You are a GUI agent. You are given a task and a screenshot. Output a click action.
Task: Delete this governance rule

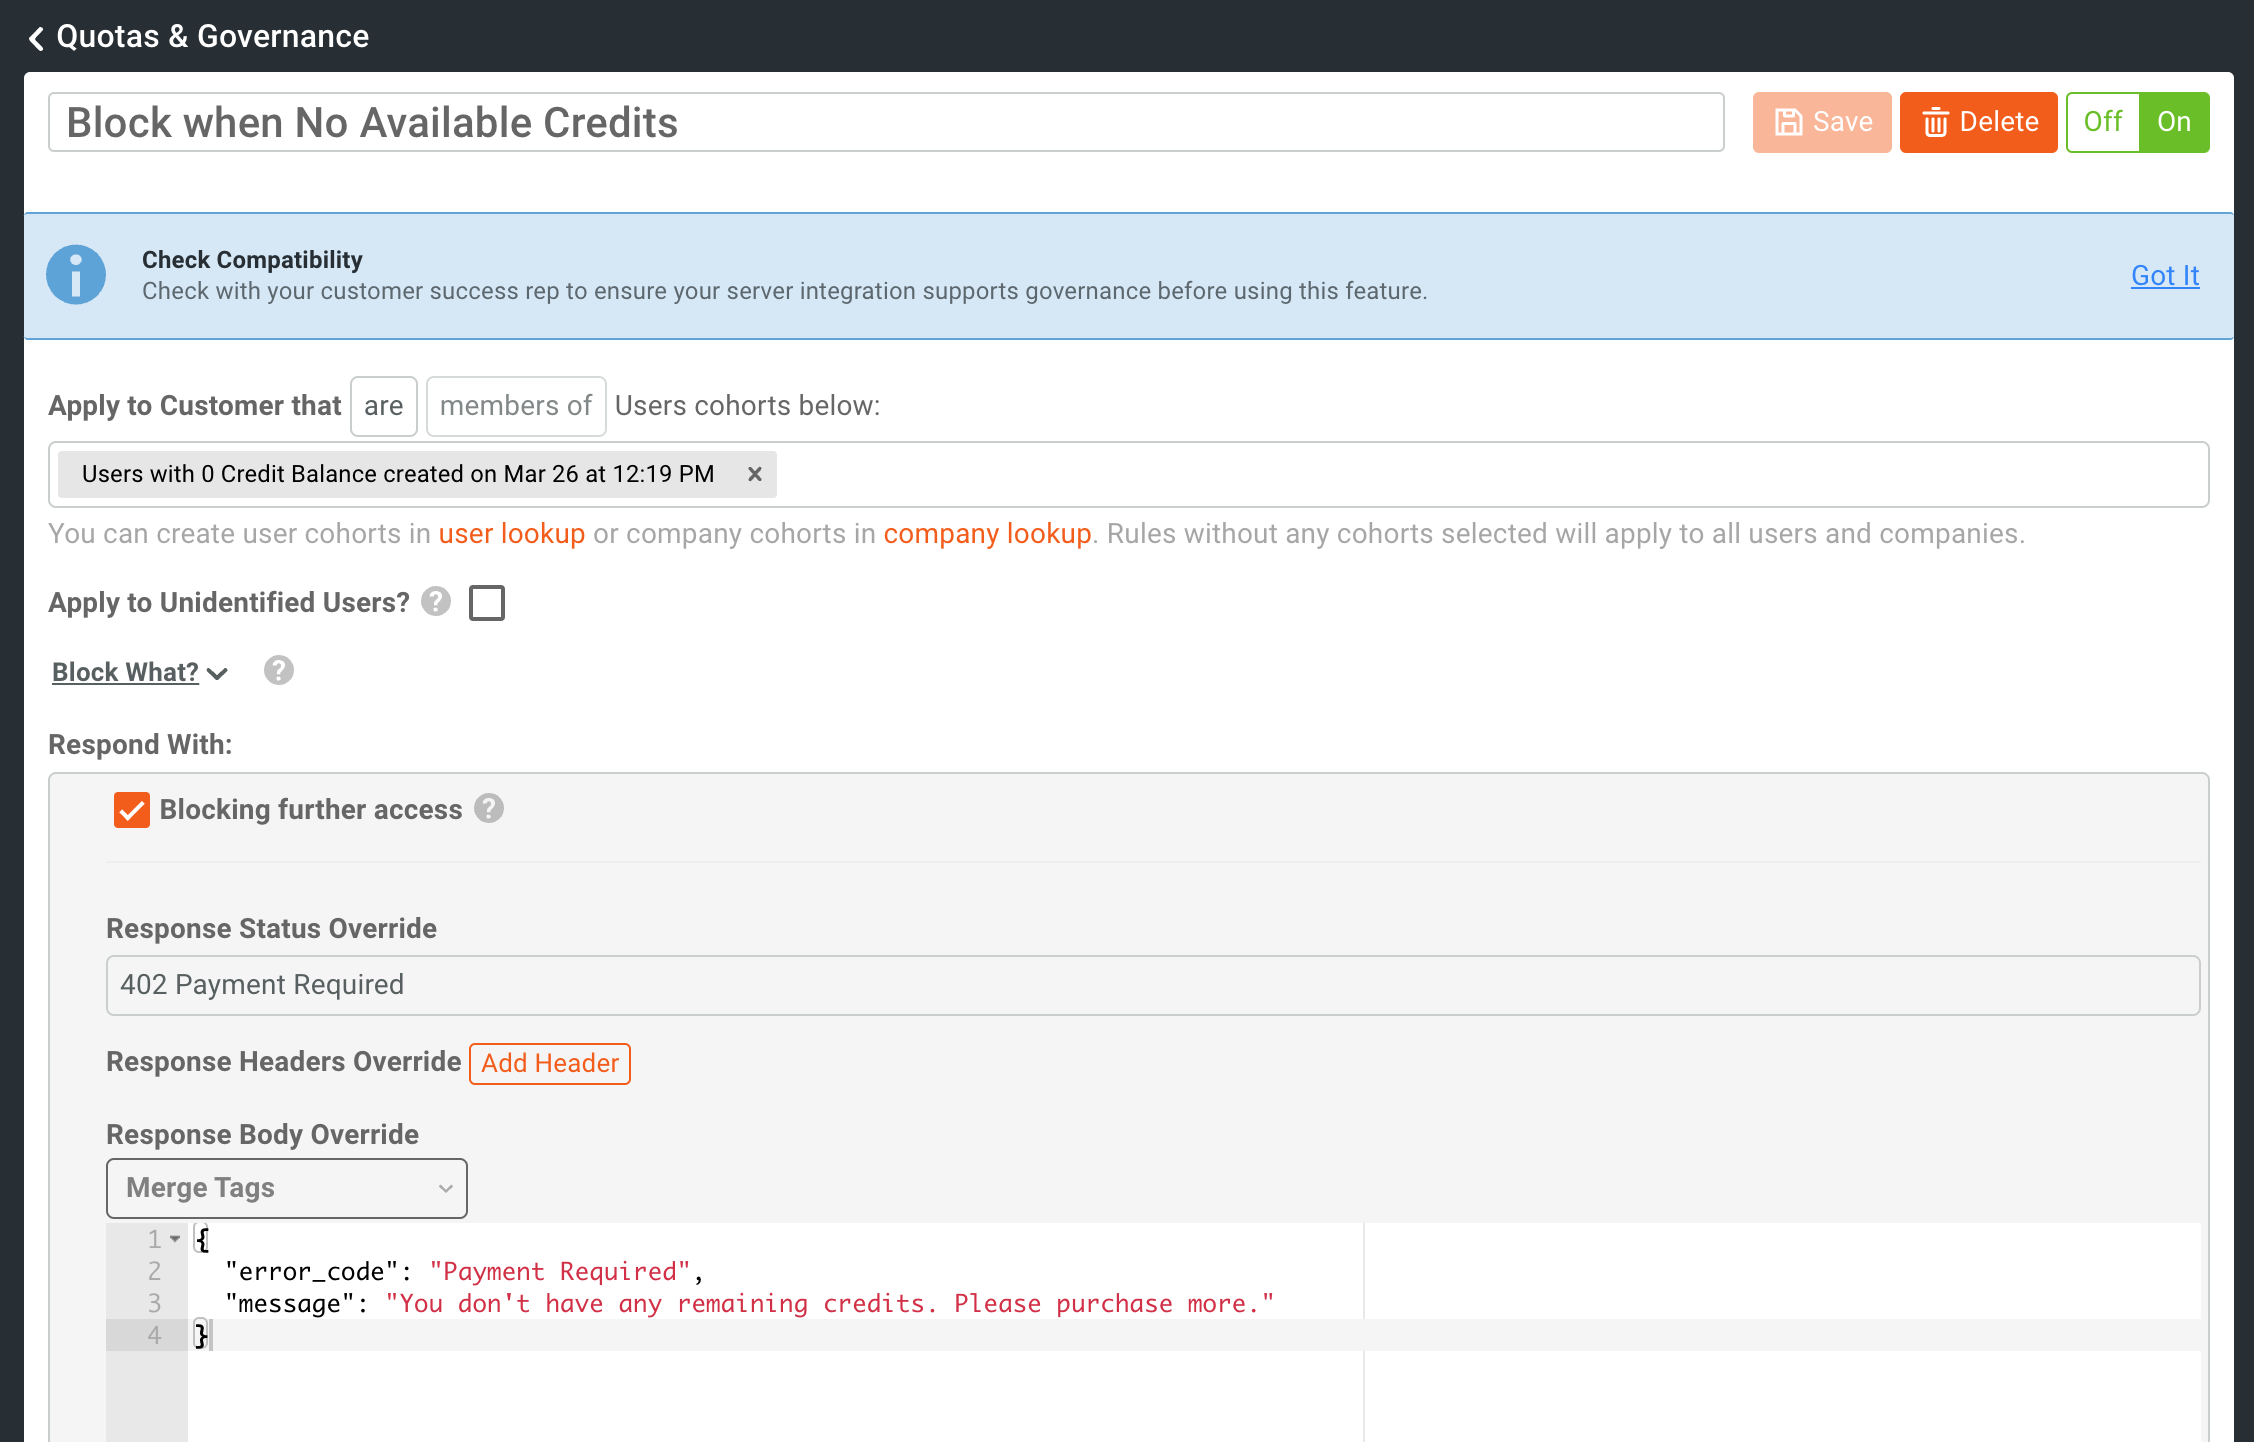(x=1978, y=122)
